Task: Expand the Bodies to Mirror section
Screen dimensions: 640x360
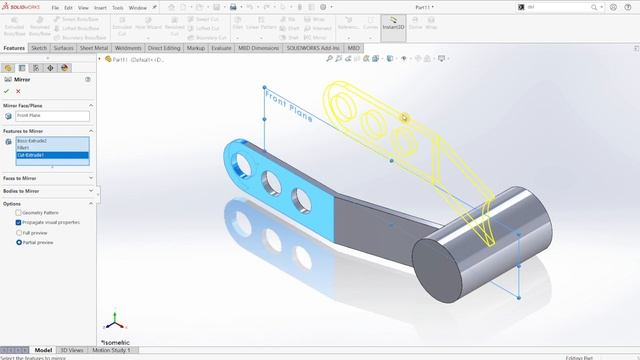Action: [x=91, y=191]
